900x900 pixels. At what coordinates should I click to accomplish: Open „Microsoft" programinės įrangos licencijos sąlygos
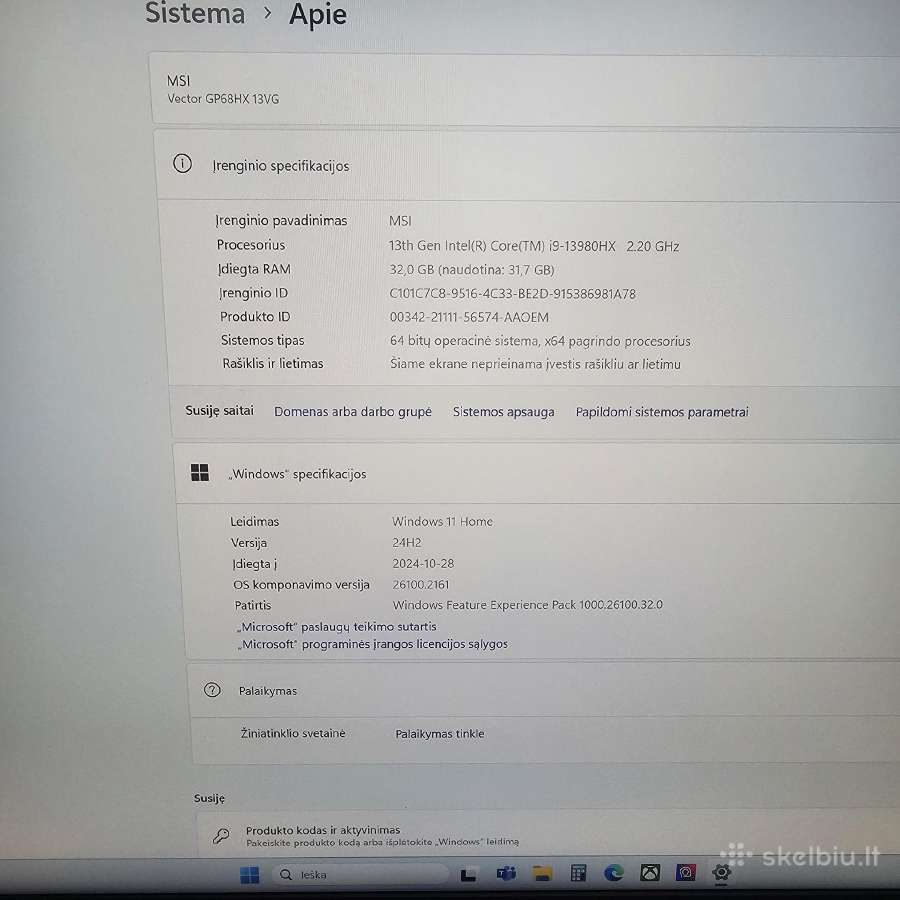[373, 644]
